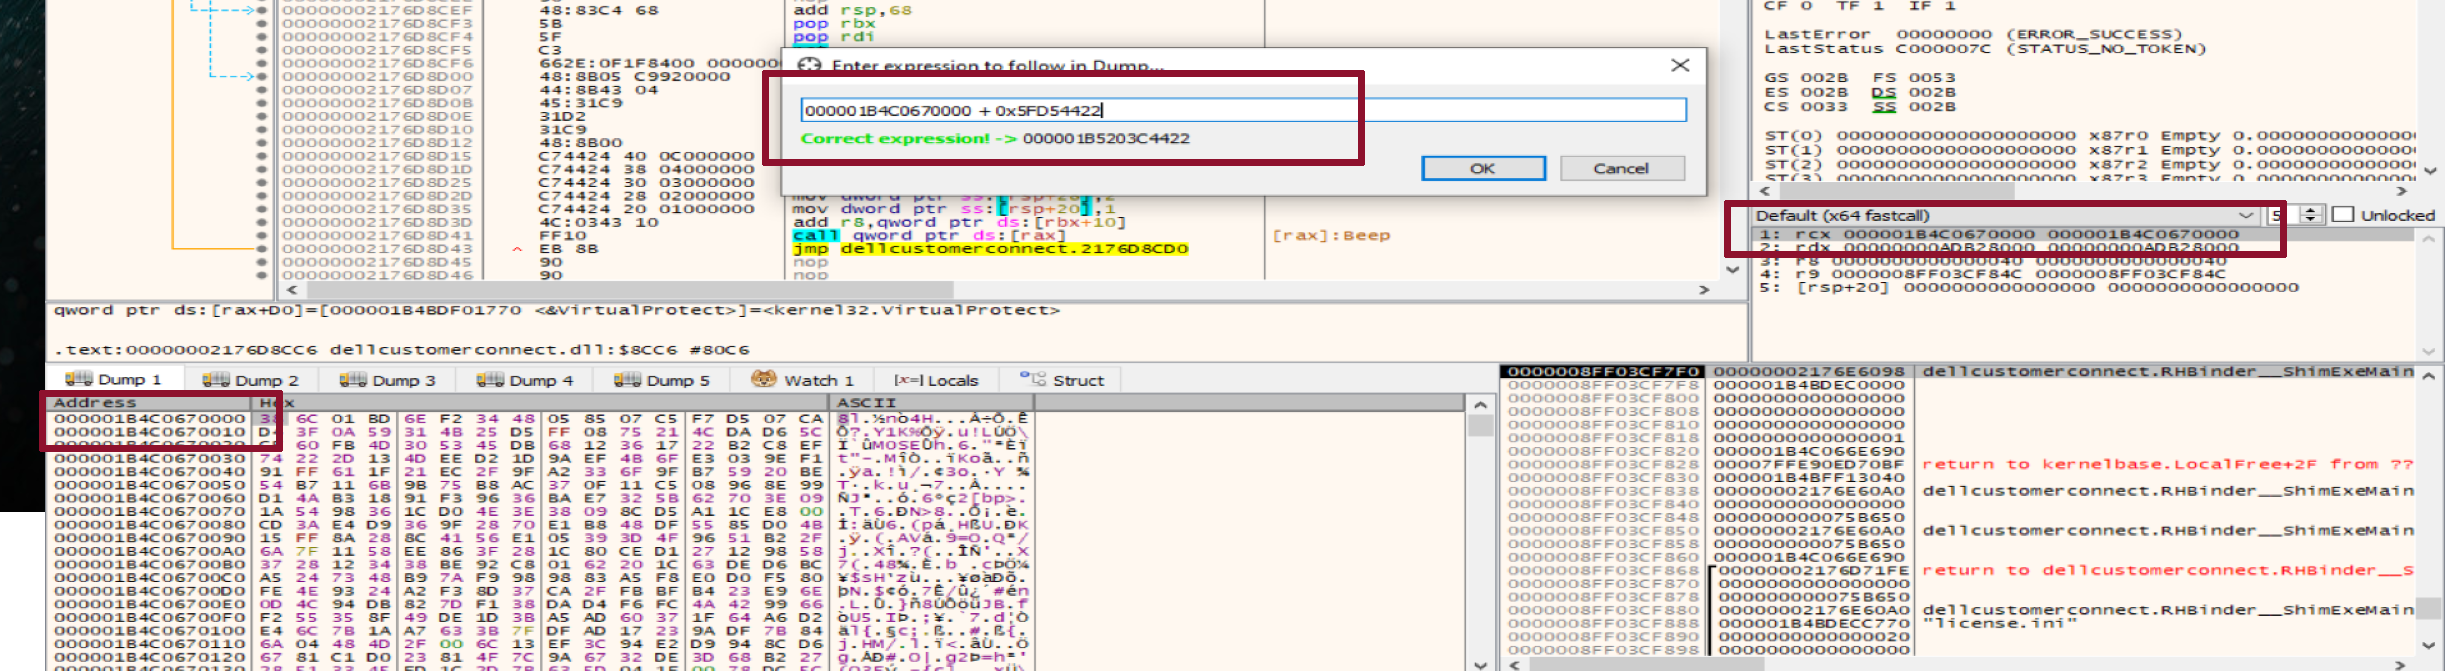This screenshot has width=2445, height=671.
Task: Click the DS segment register label
Action: 1884,92
